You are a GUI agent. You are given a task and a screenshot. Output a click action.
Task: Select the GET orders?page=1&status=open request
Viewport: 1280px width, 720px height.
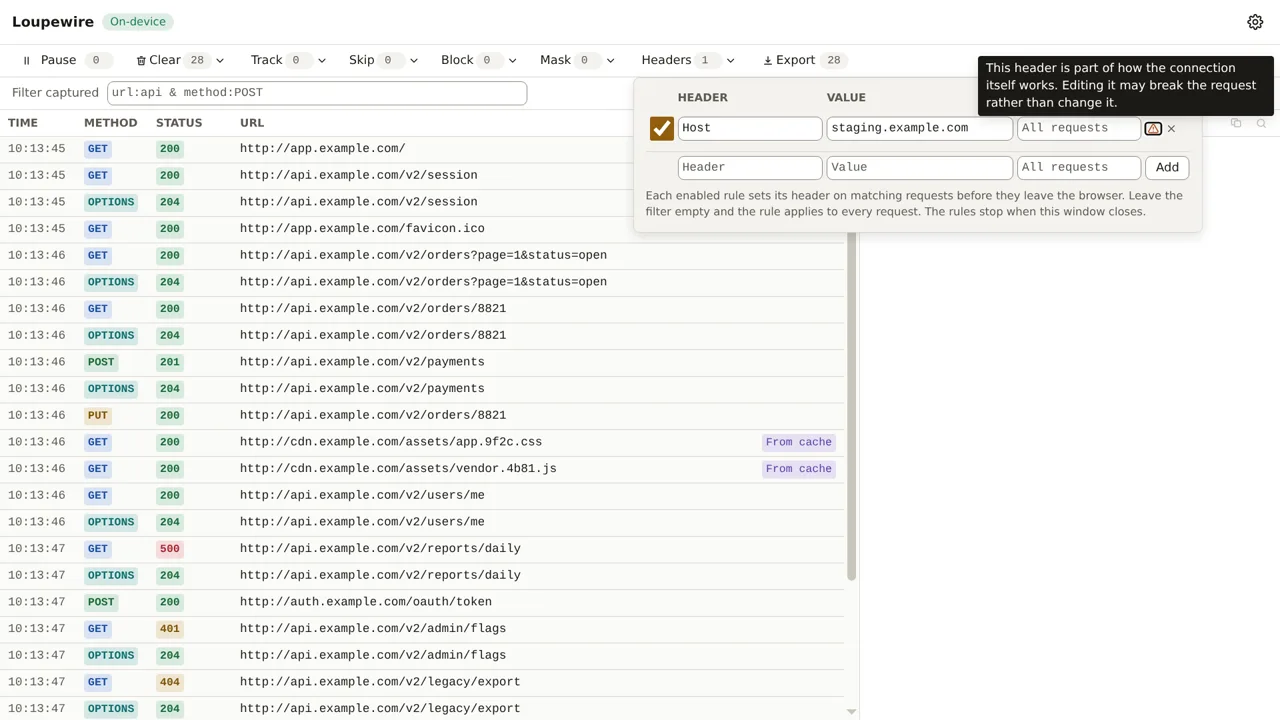(x=422, y=255)
